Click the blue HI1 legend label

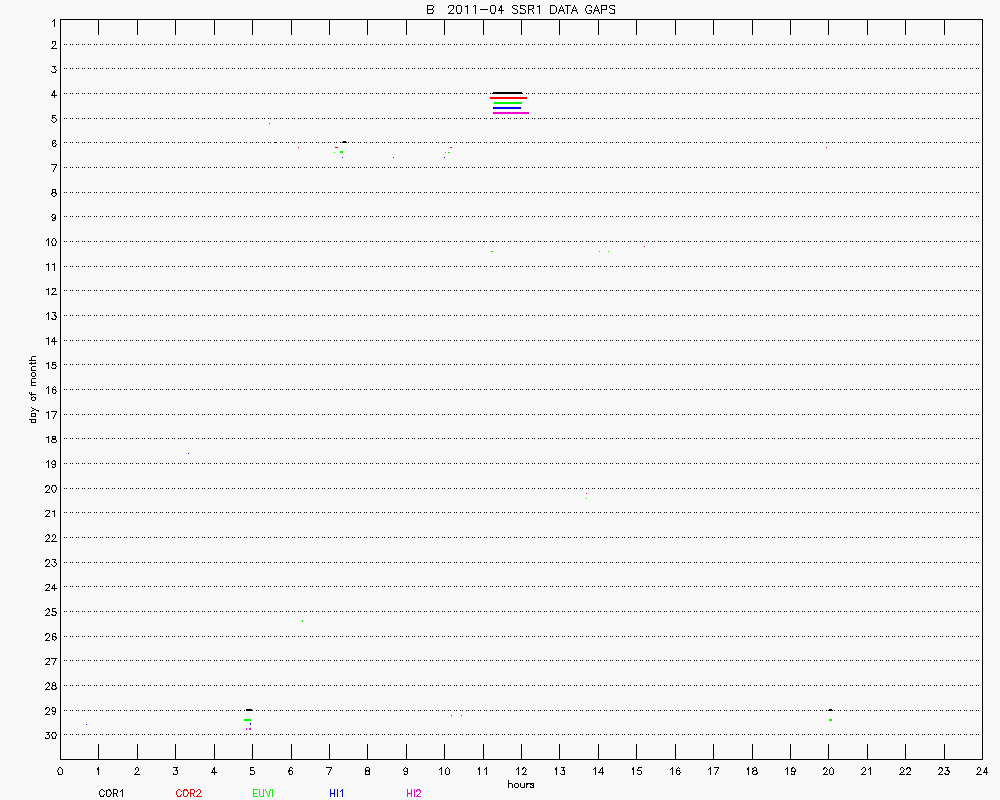pyautogui.click(x=337, y=793)
